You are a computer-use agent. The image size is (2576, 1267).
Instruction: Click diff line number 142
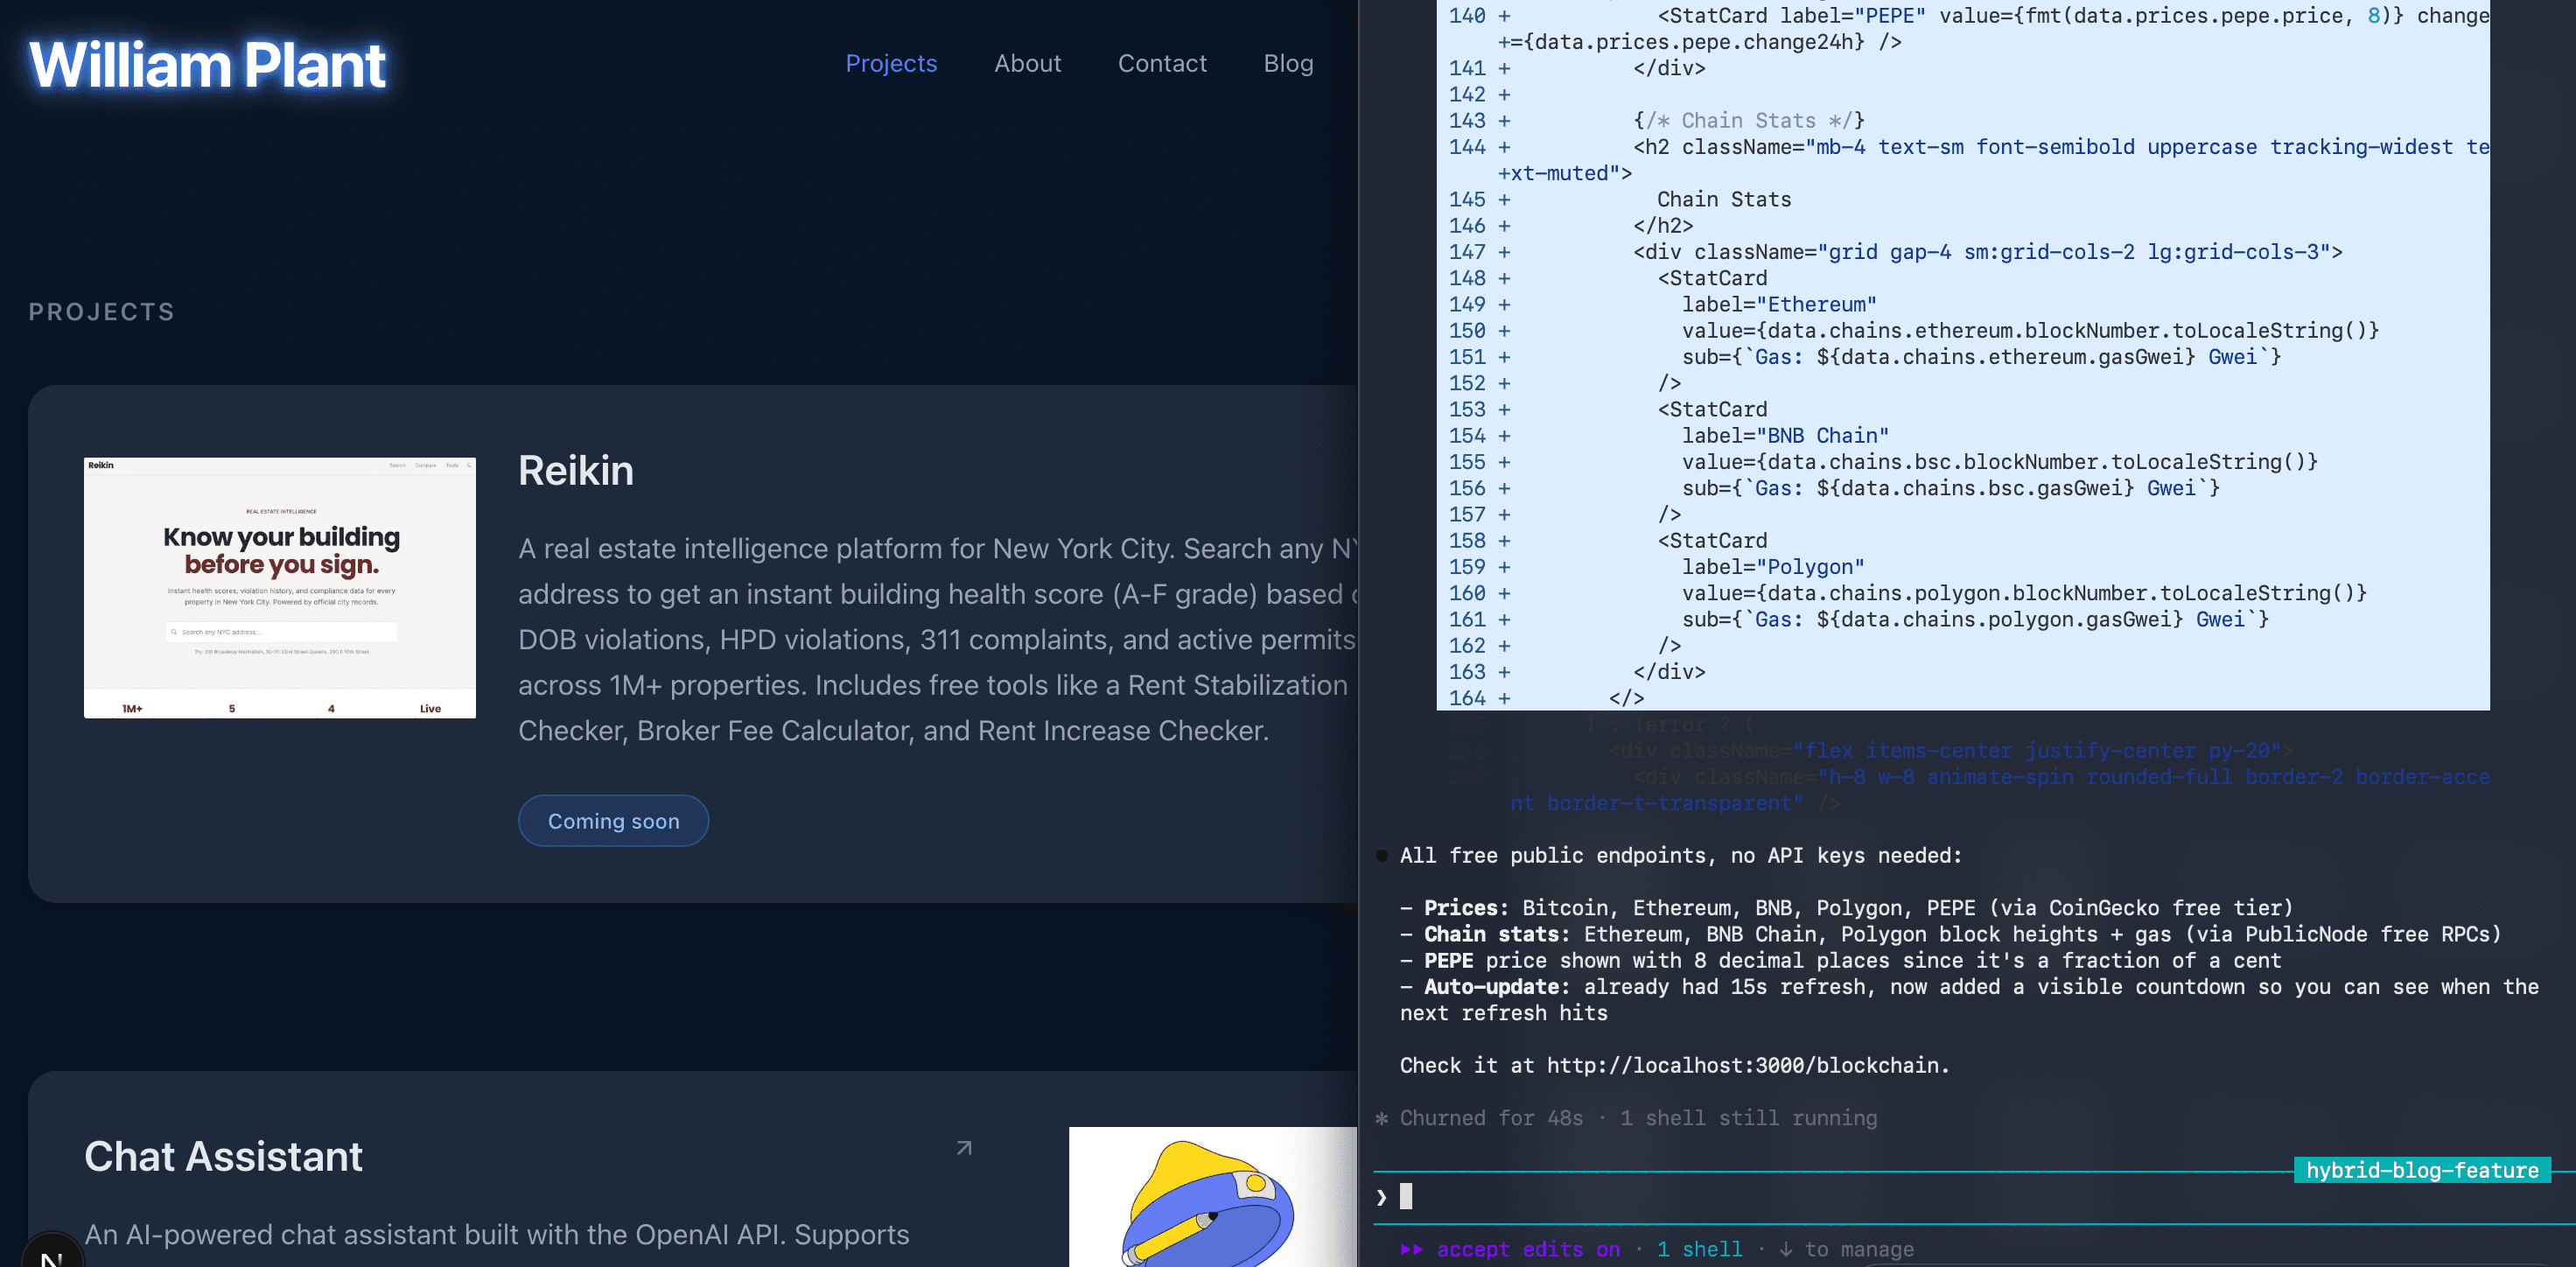(1467, 94)
